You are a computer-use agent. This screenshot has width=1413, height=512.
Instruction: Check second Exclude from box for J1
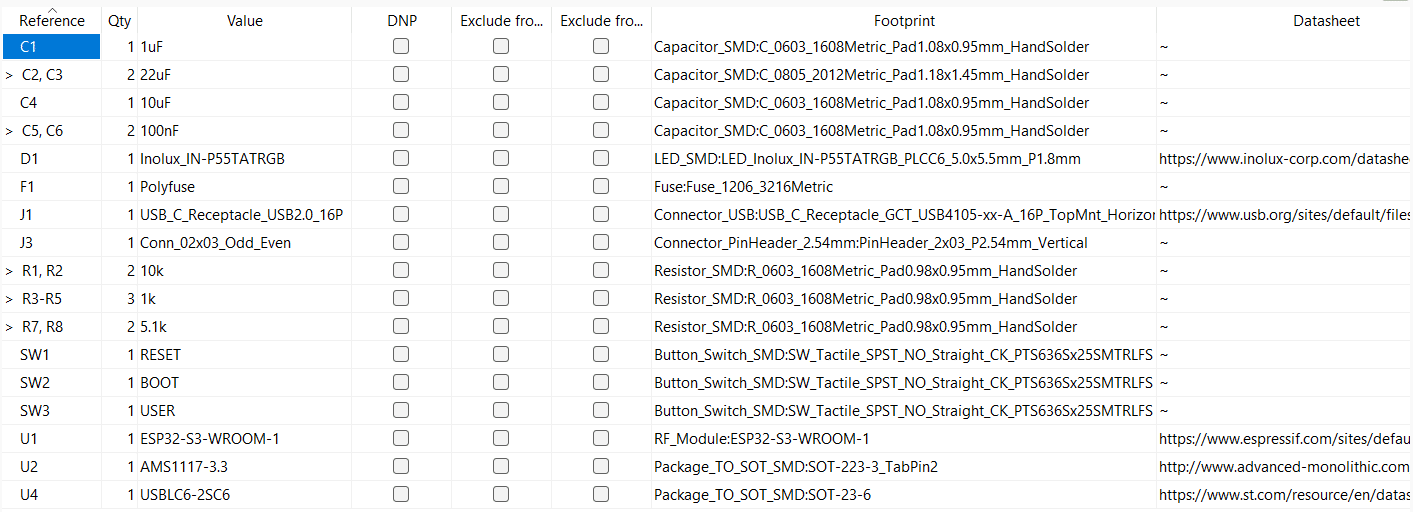600,214
